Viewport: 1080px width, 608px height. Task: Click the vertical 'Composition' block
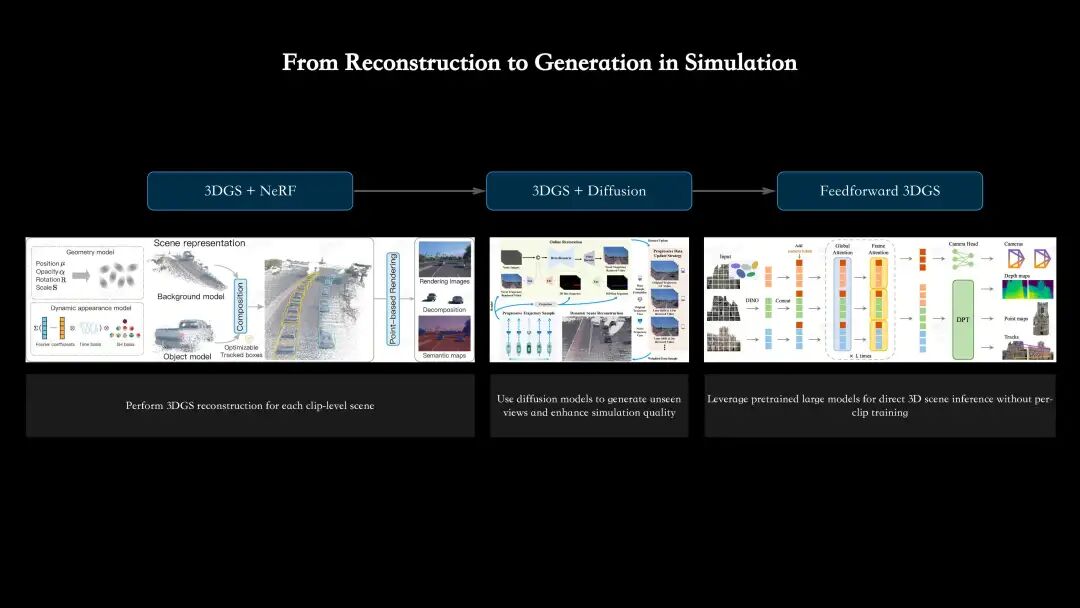click(240, 306)
